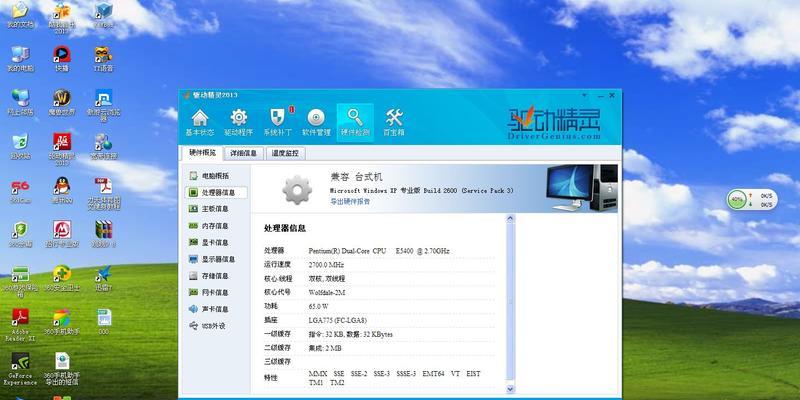The image size is (800, 400).
Task: Select 网卡信息 in the sidebar
Action: coord(215,292)
